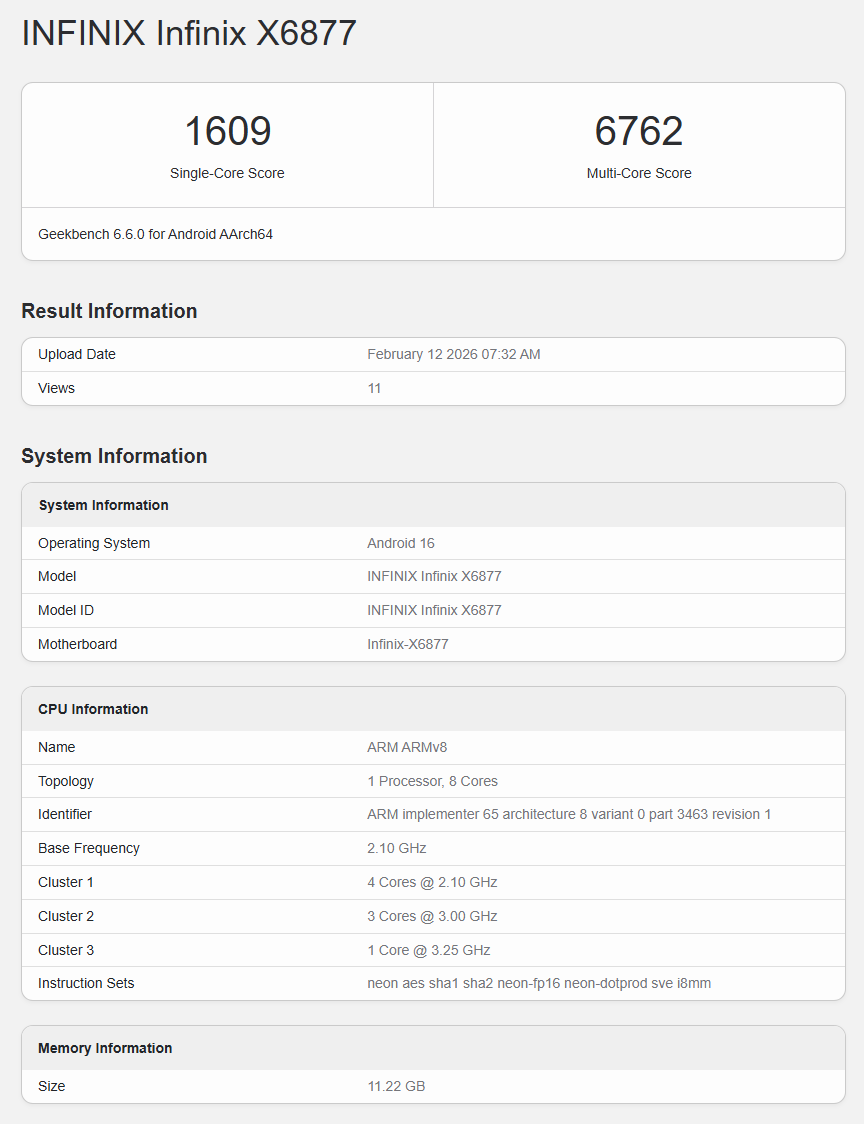Click the CPU Information panel header

93,709
